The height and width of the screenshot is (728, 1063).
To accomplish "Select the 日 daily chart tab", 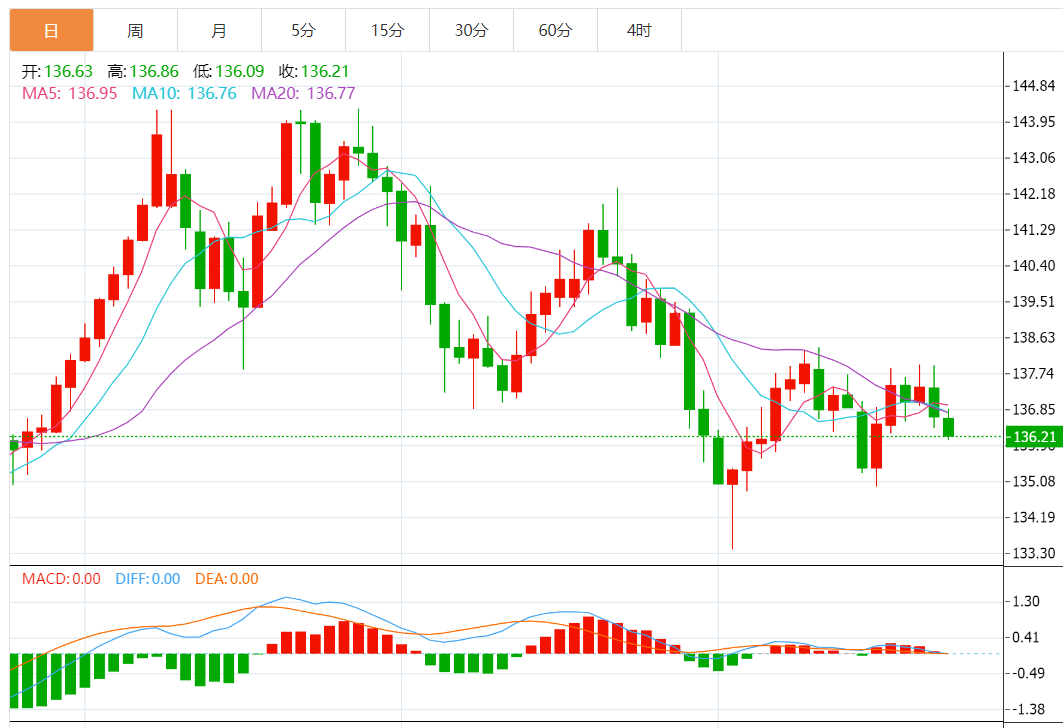I will tap(52, 31).
